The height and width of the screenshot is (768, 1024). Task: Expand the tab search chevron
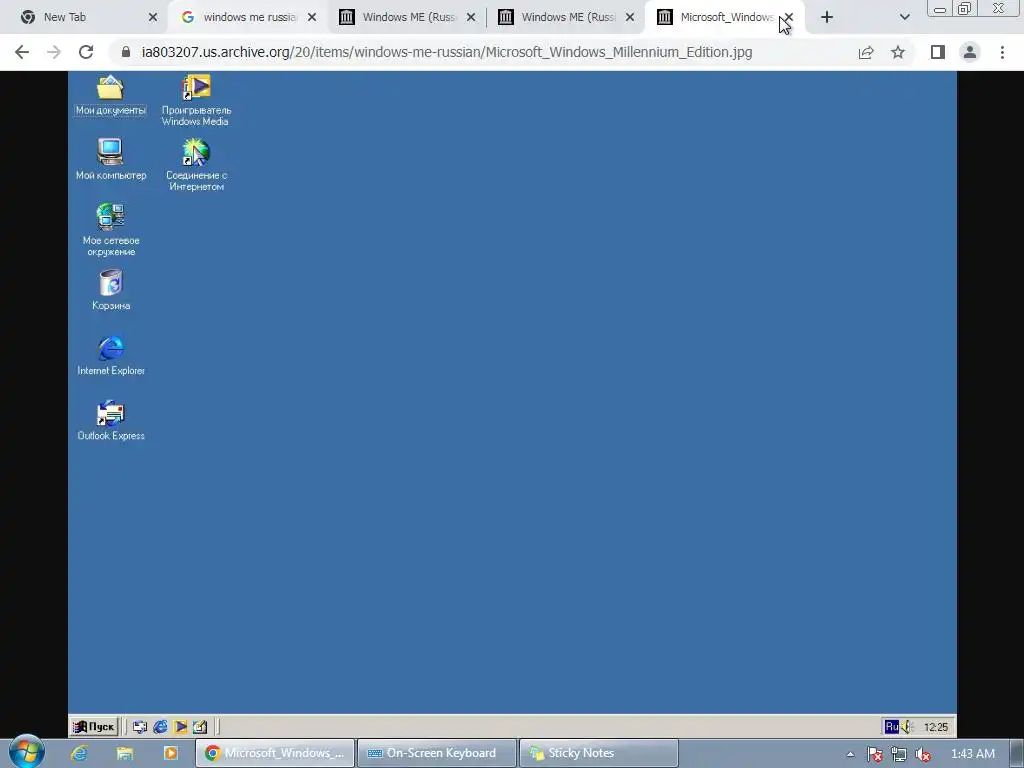tap(904, 18)
